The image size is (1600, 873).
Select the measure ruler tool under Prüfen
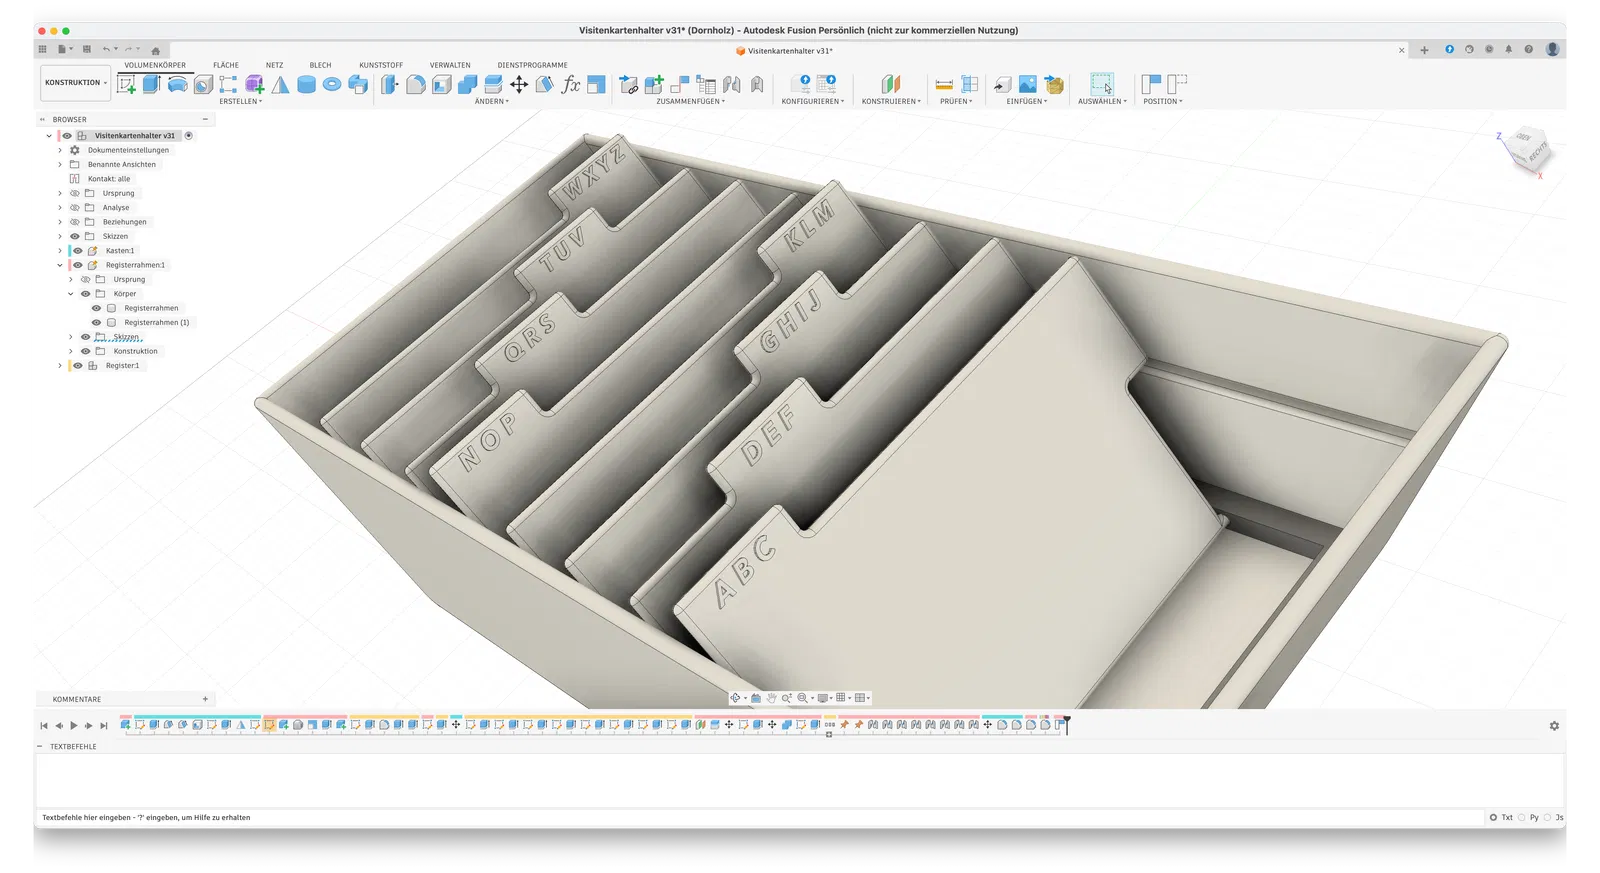944,85
